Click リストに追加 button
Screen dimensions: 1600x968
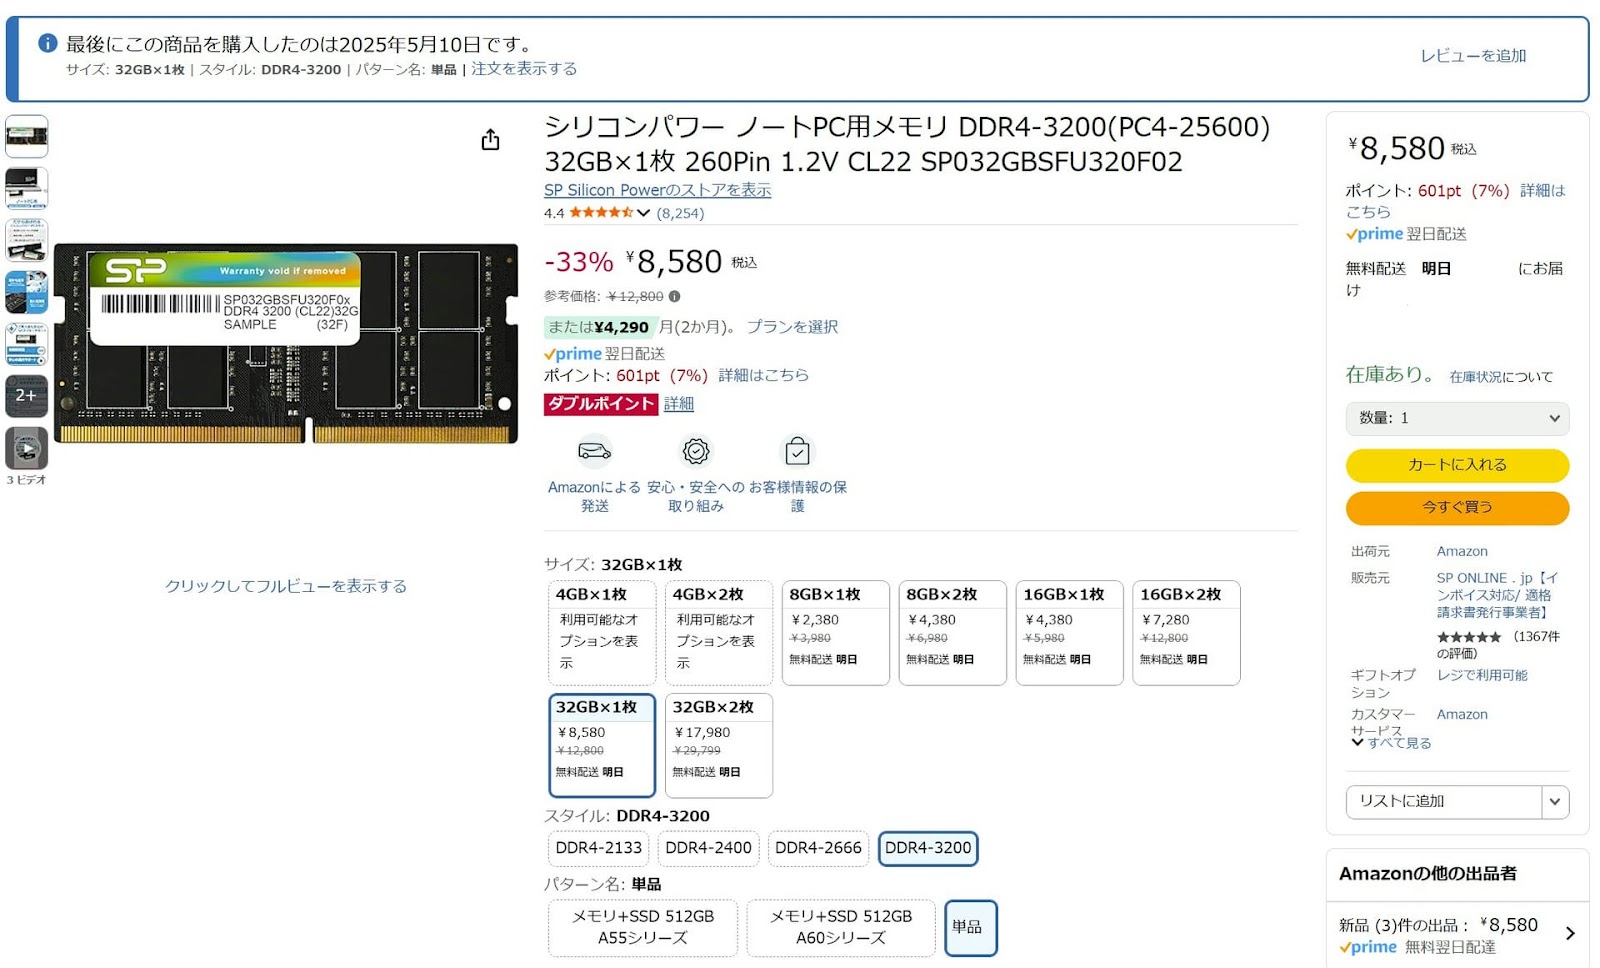click(1444, 801)
